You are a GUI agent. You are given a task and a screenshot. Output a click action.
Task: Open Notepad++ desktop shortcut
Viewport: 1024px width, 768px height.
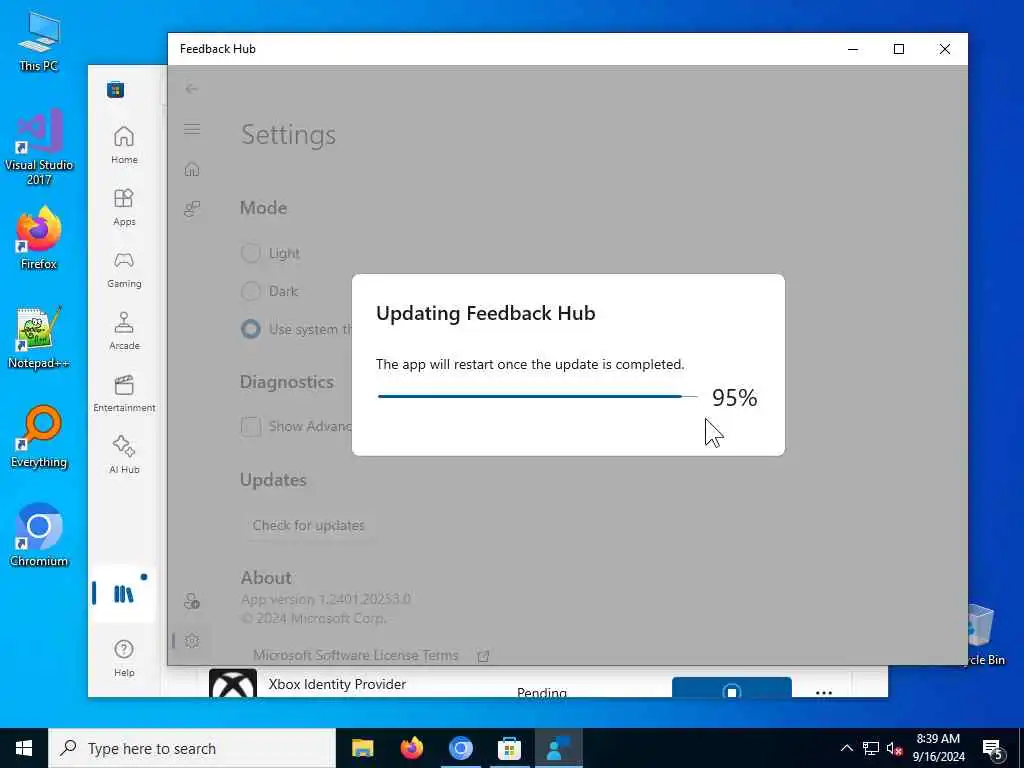point(39,338)
